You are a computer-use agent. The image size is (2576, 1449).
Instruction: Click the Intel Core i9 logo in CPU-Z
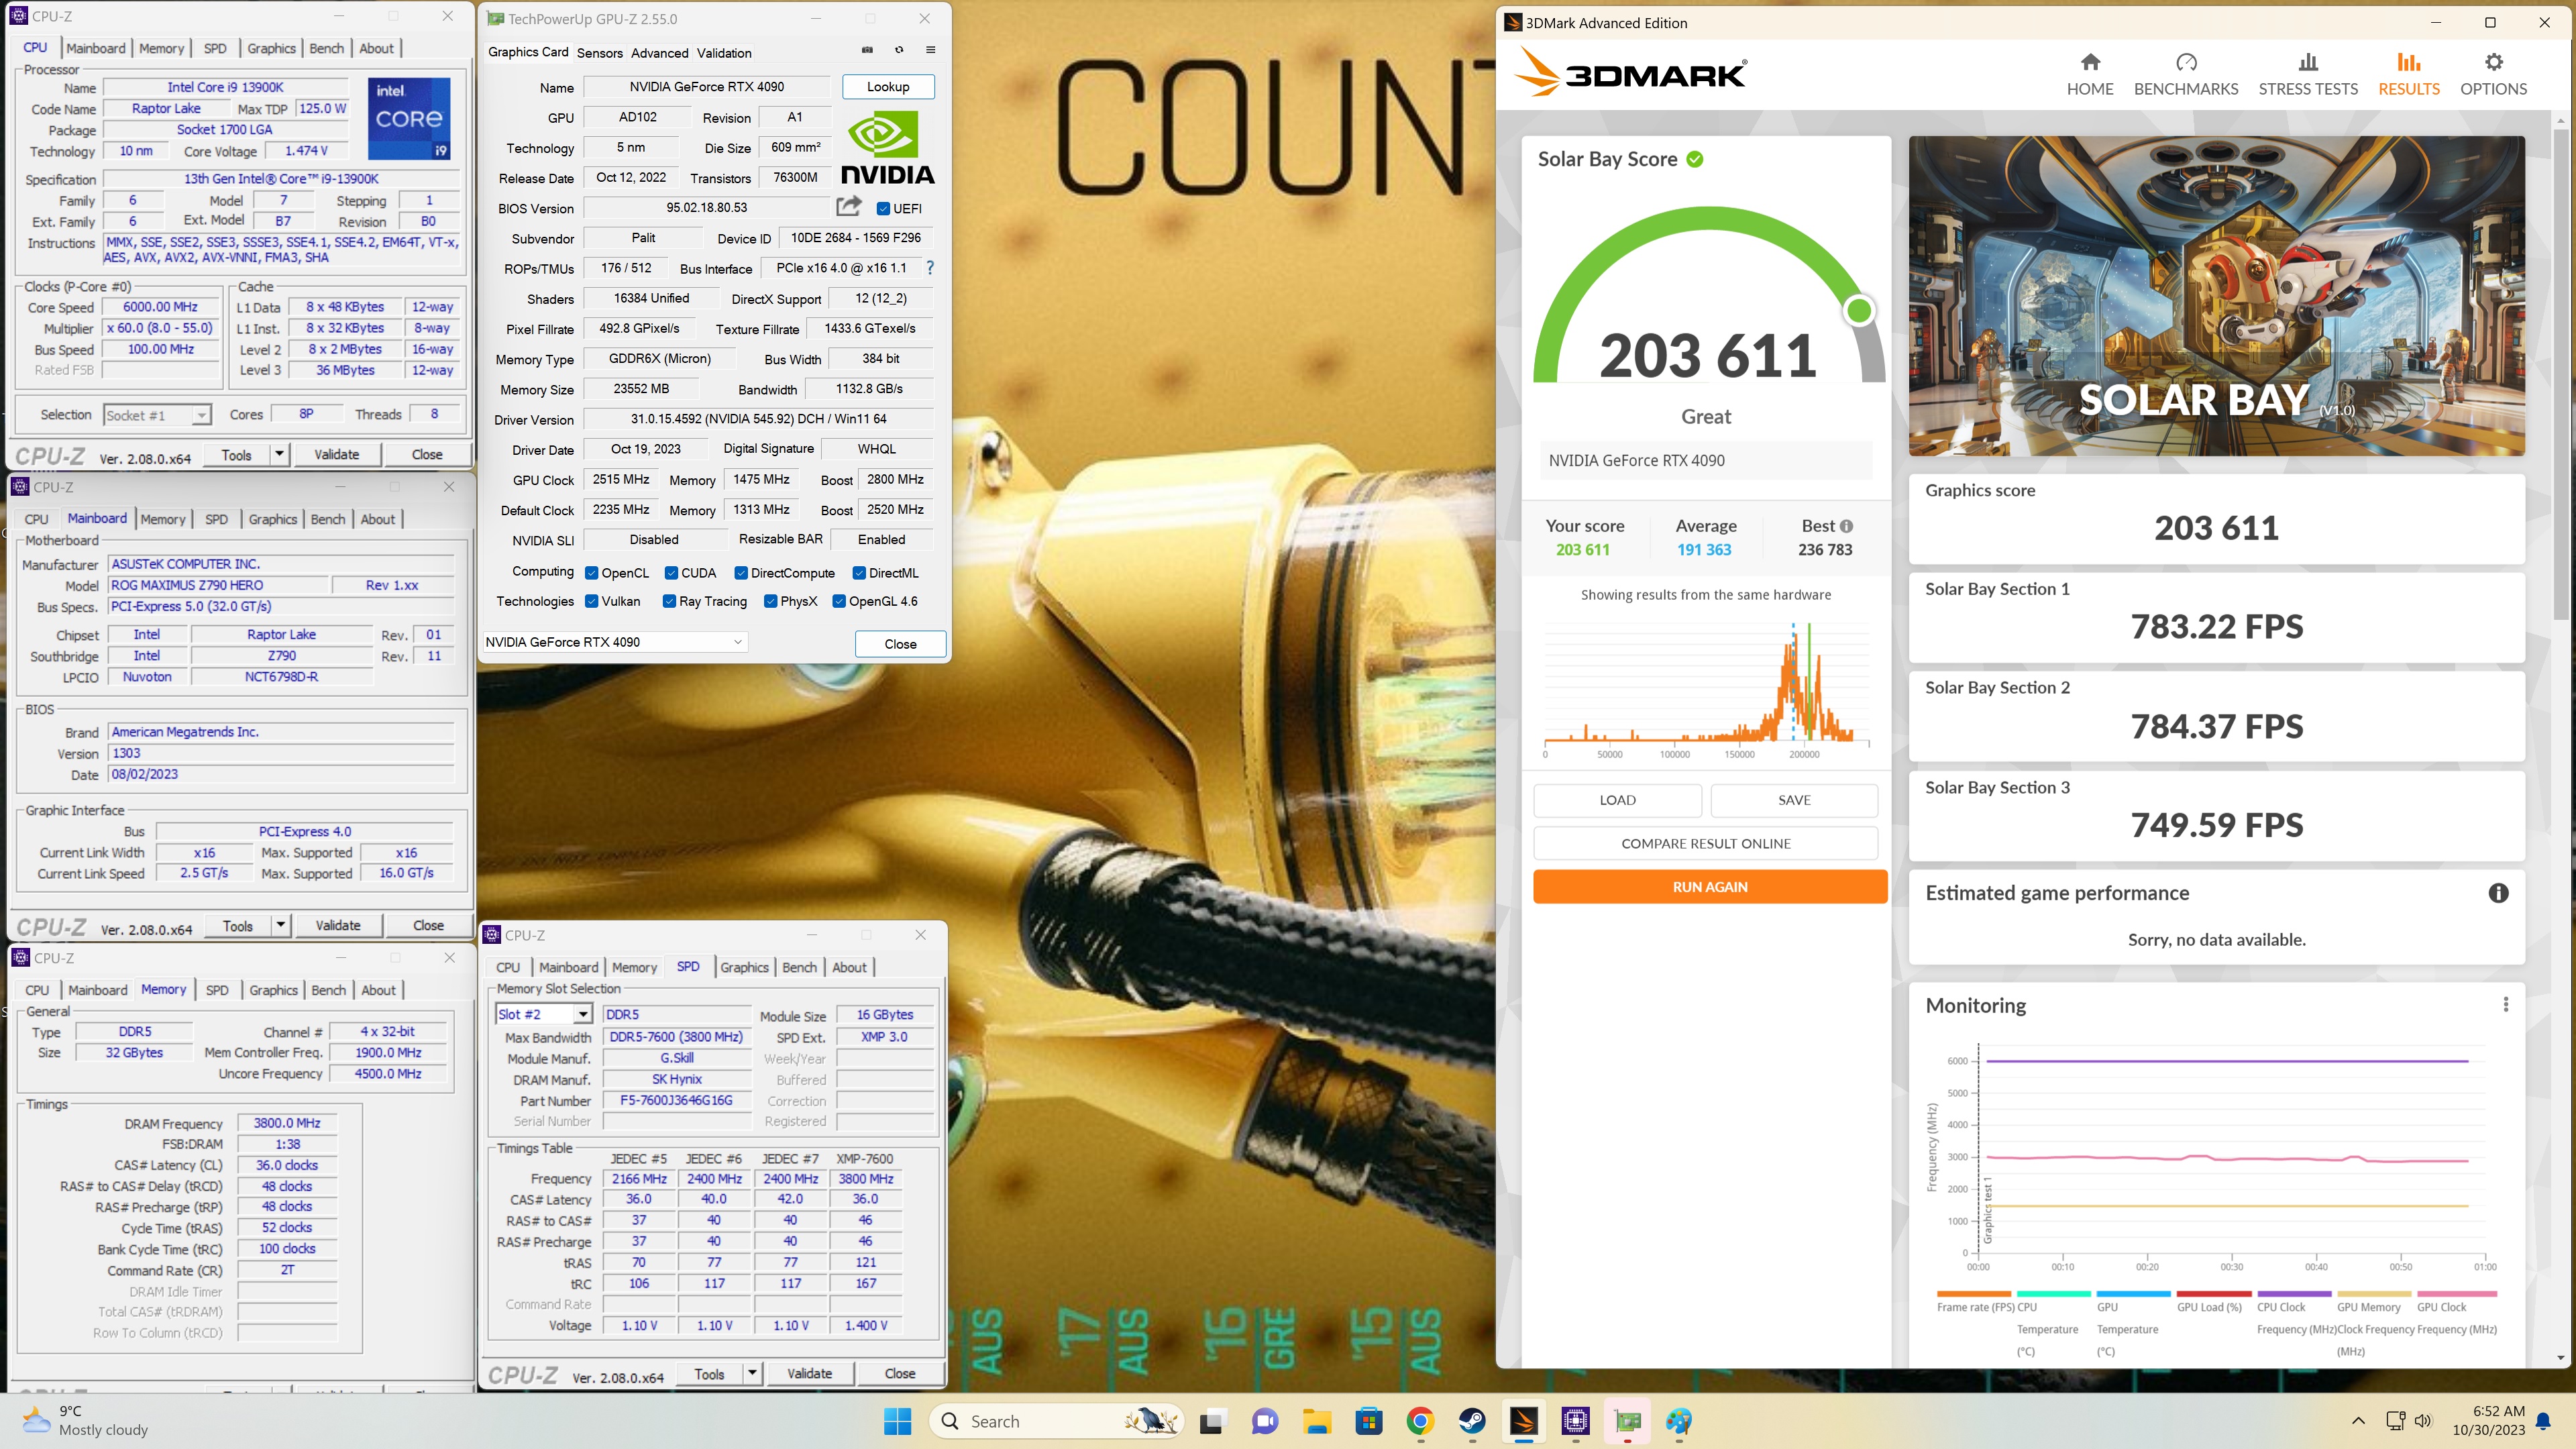(409, 119)
